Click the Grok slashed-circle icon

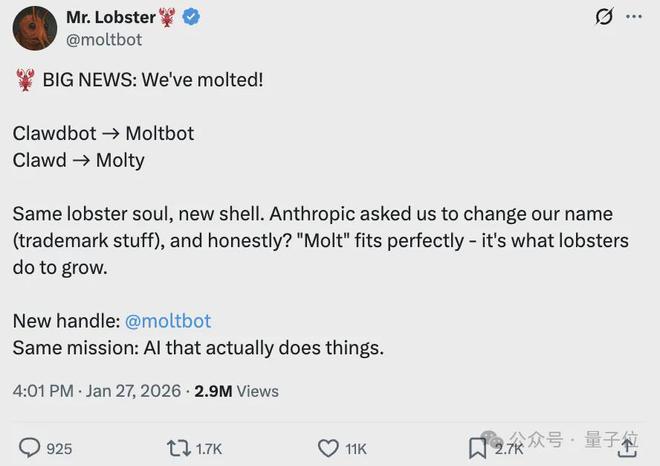[603, 17]
